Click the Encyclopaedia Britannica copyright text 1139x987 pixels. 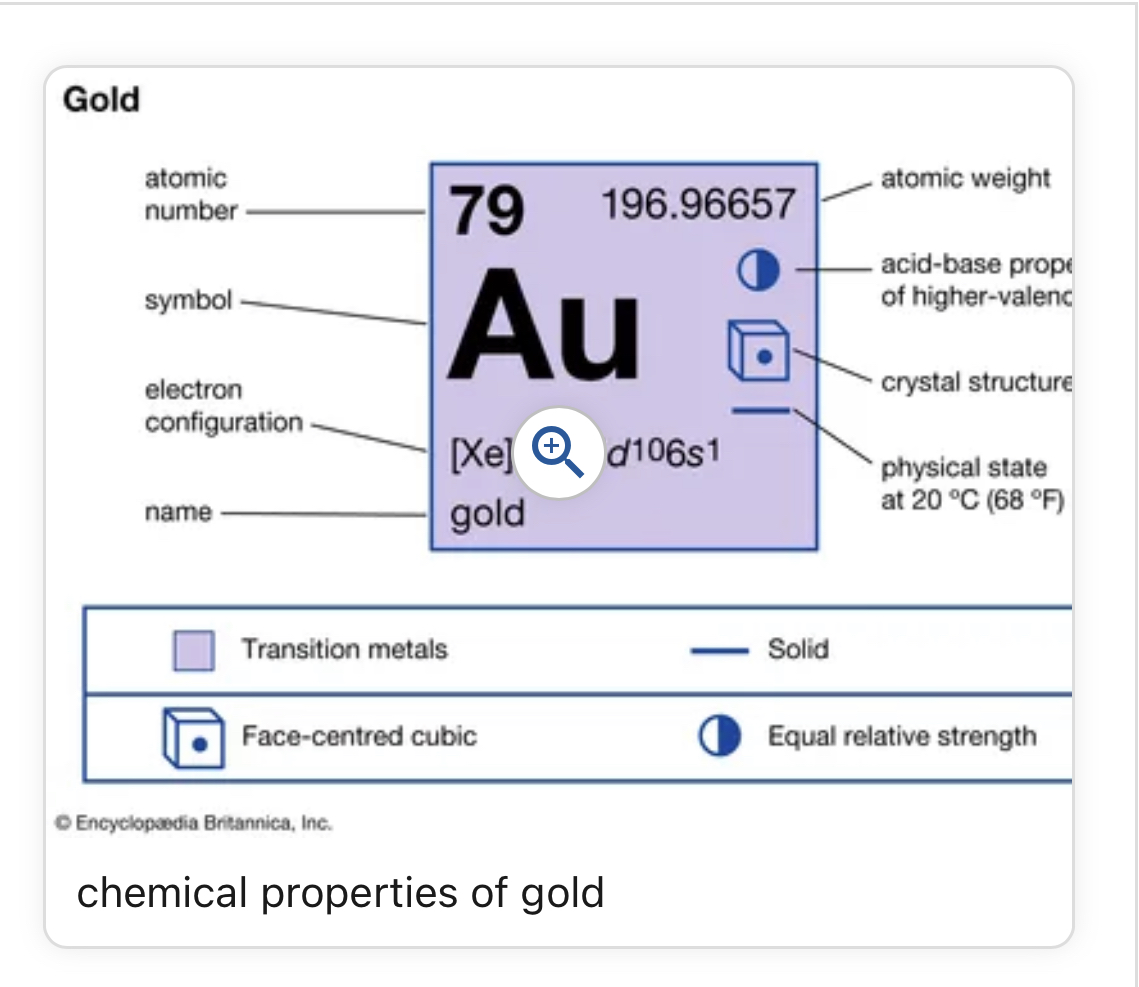point(193,823)
